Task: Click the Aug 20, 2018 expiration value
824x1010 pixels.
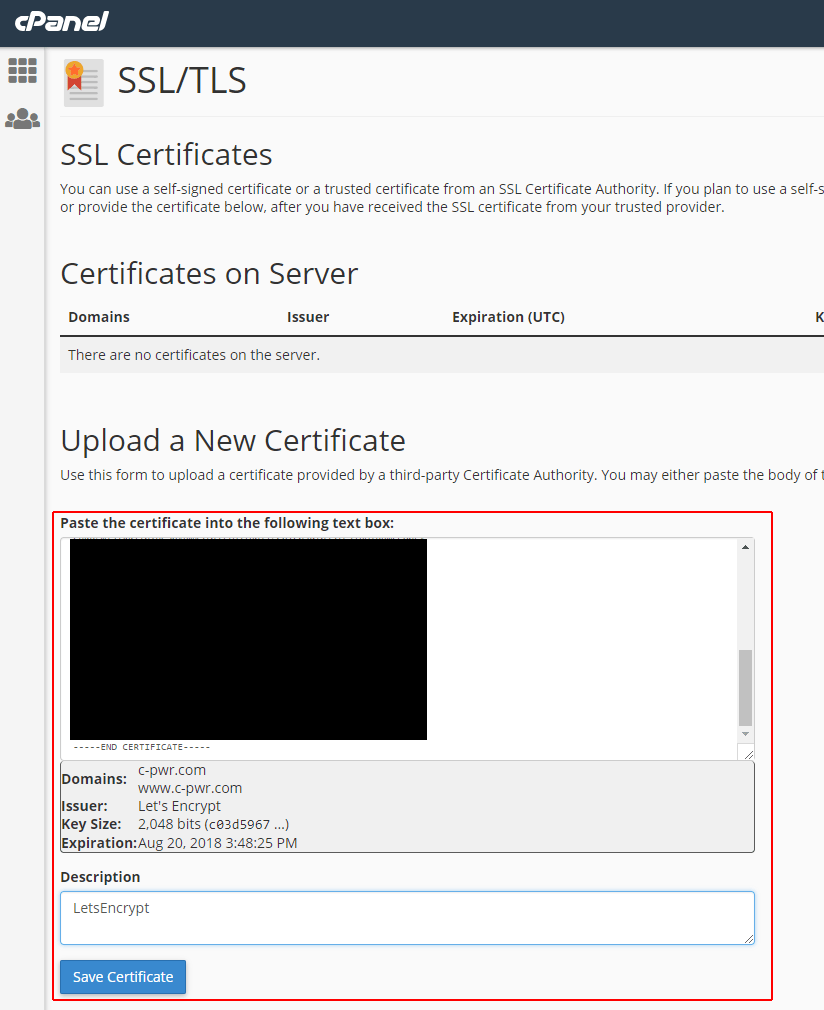Action: point(218,843)
